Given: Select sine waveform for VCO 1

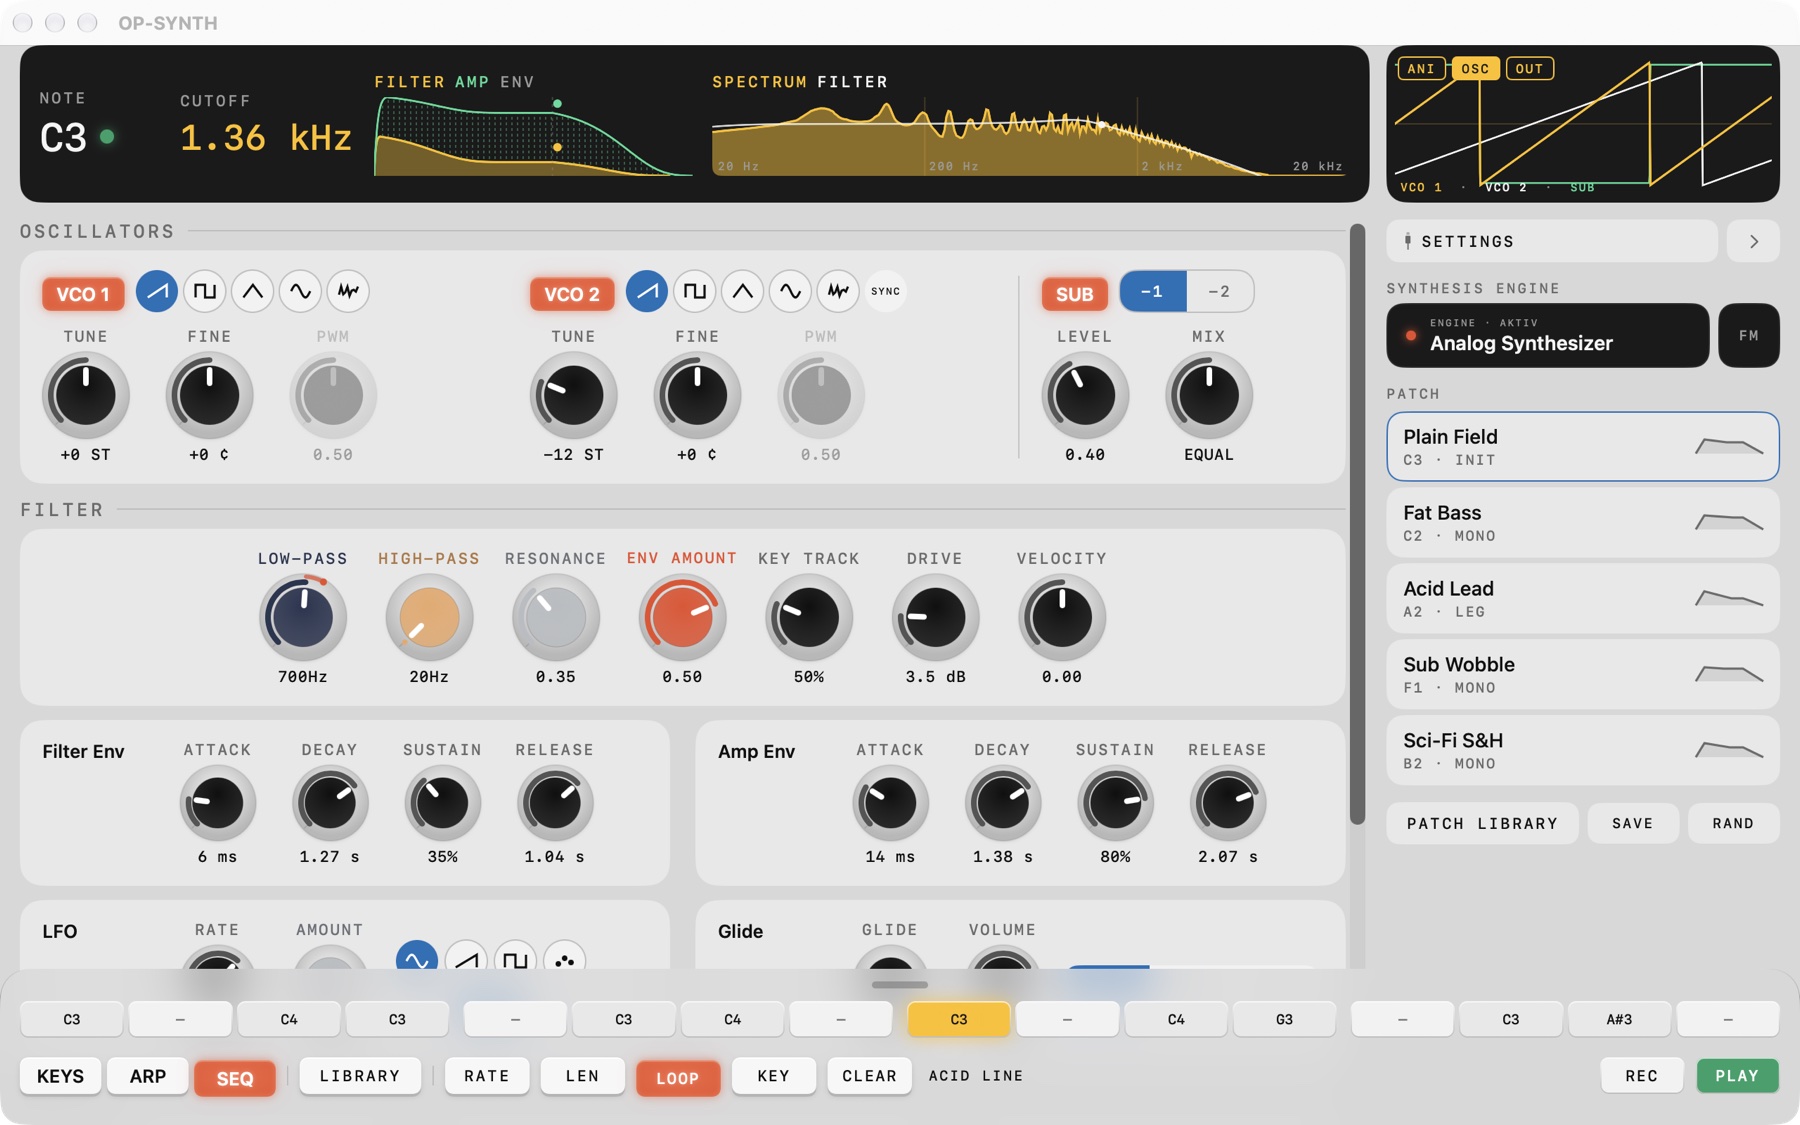Looking at the screenshot, I should click(301, 292).
